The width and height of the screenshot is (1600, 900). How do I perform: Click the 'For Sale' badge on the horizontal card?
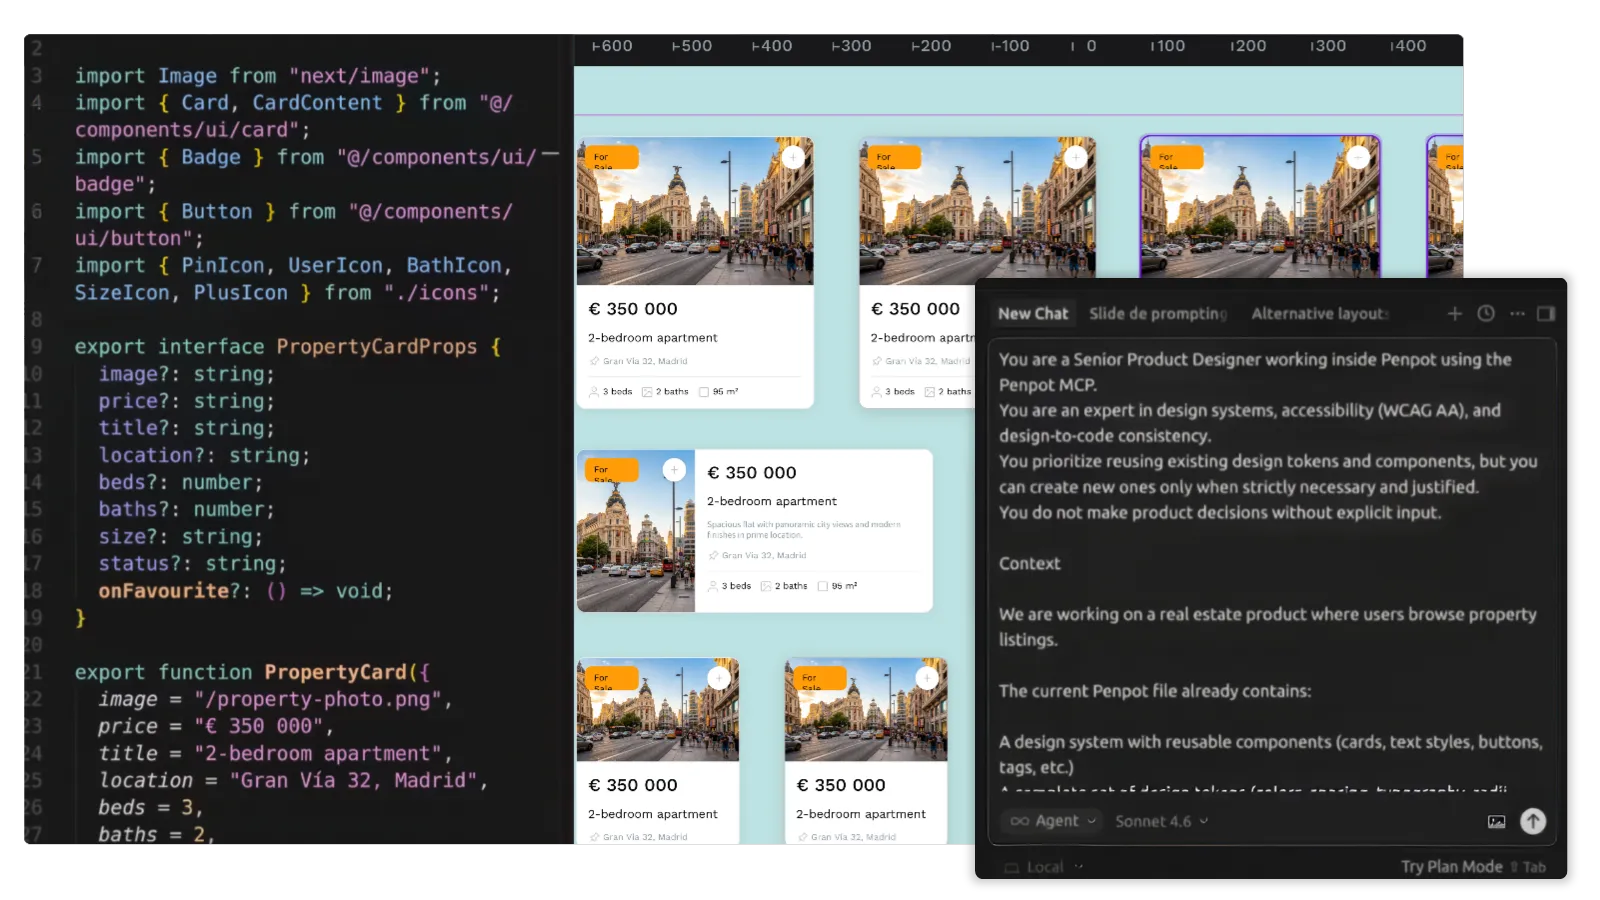tap(610, 471)
